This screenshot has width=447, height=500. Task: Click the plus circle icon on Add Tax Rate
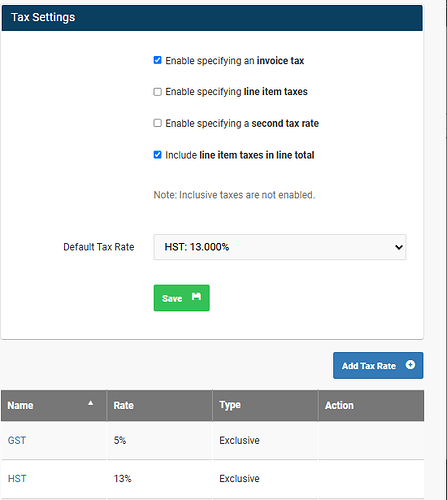coord(410,365)
